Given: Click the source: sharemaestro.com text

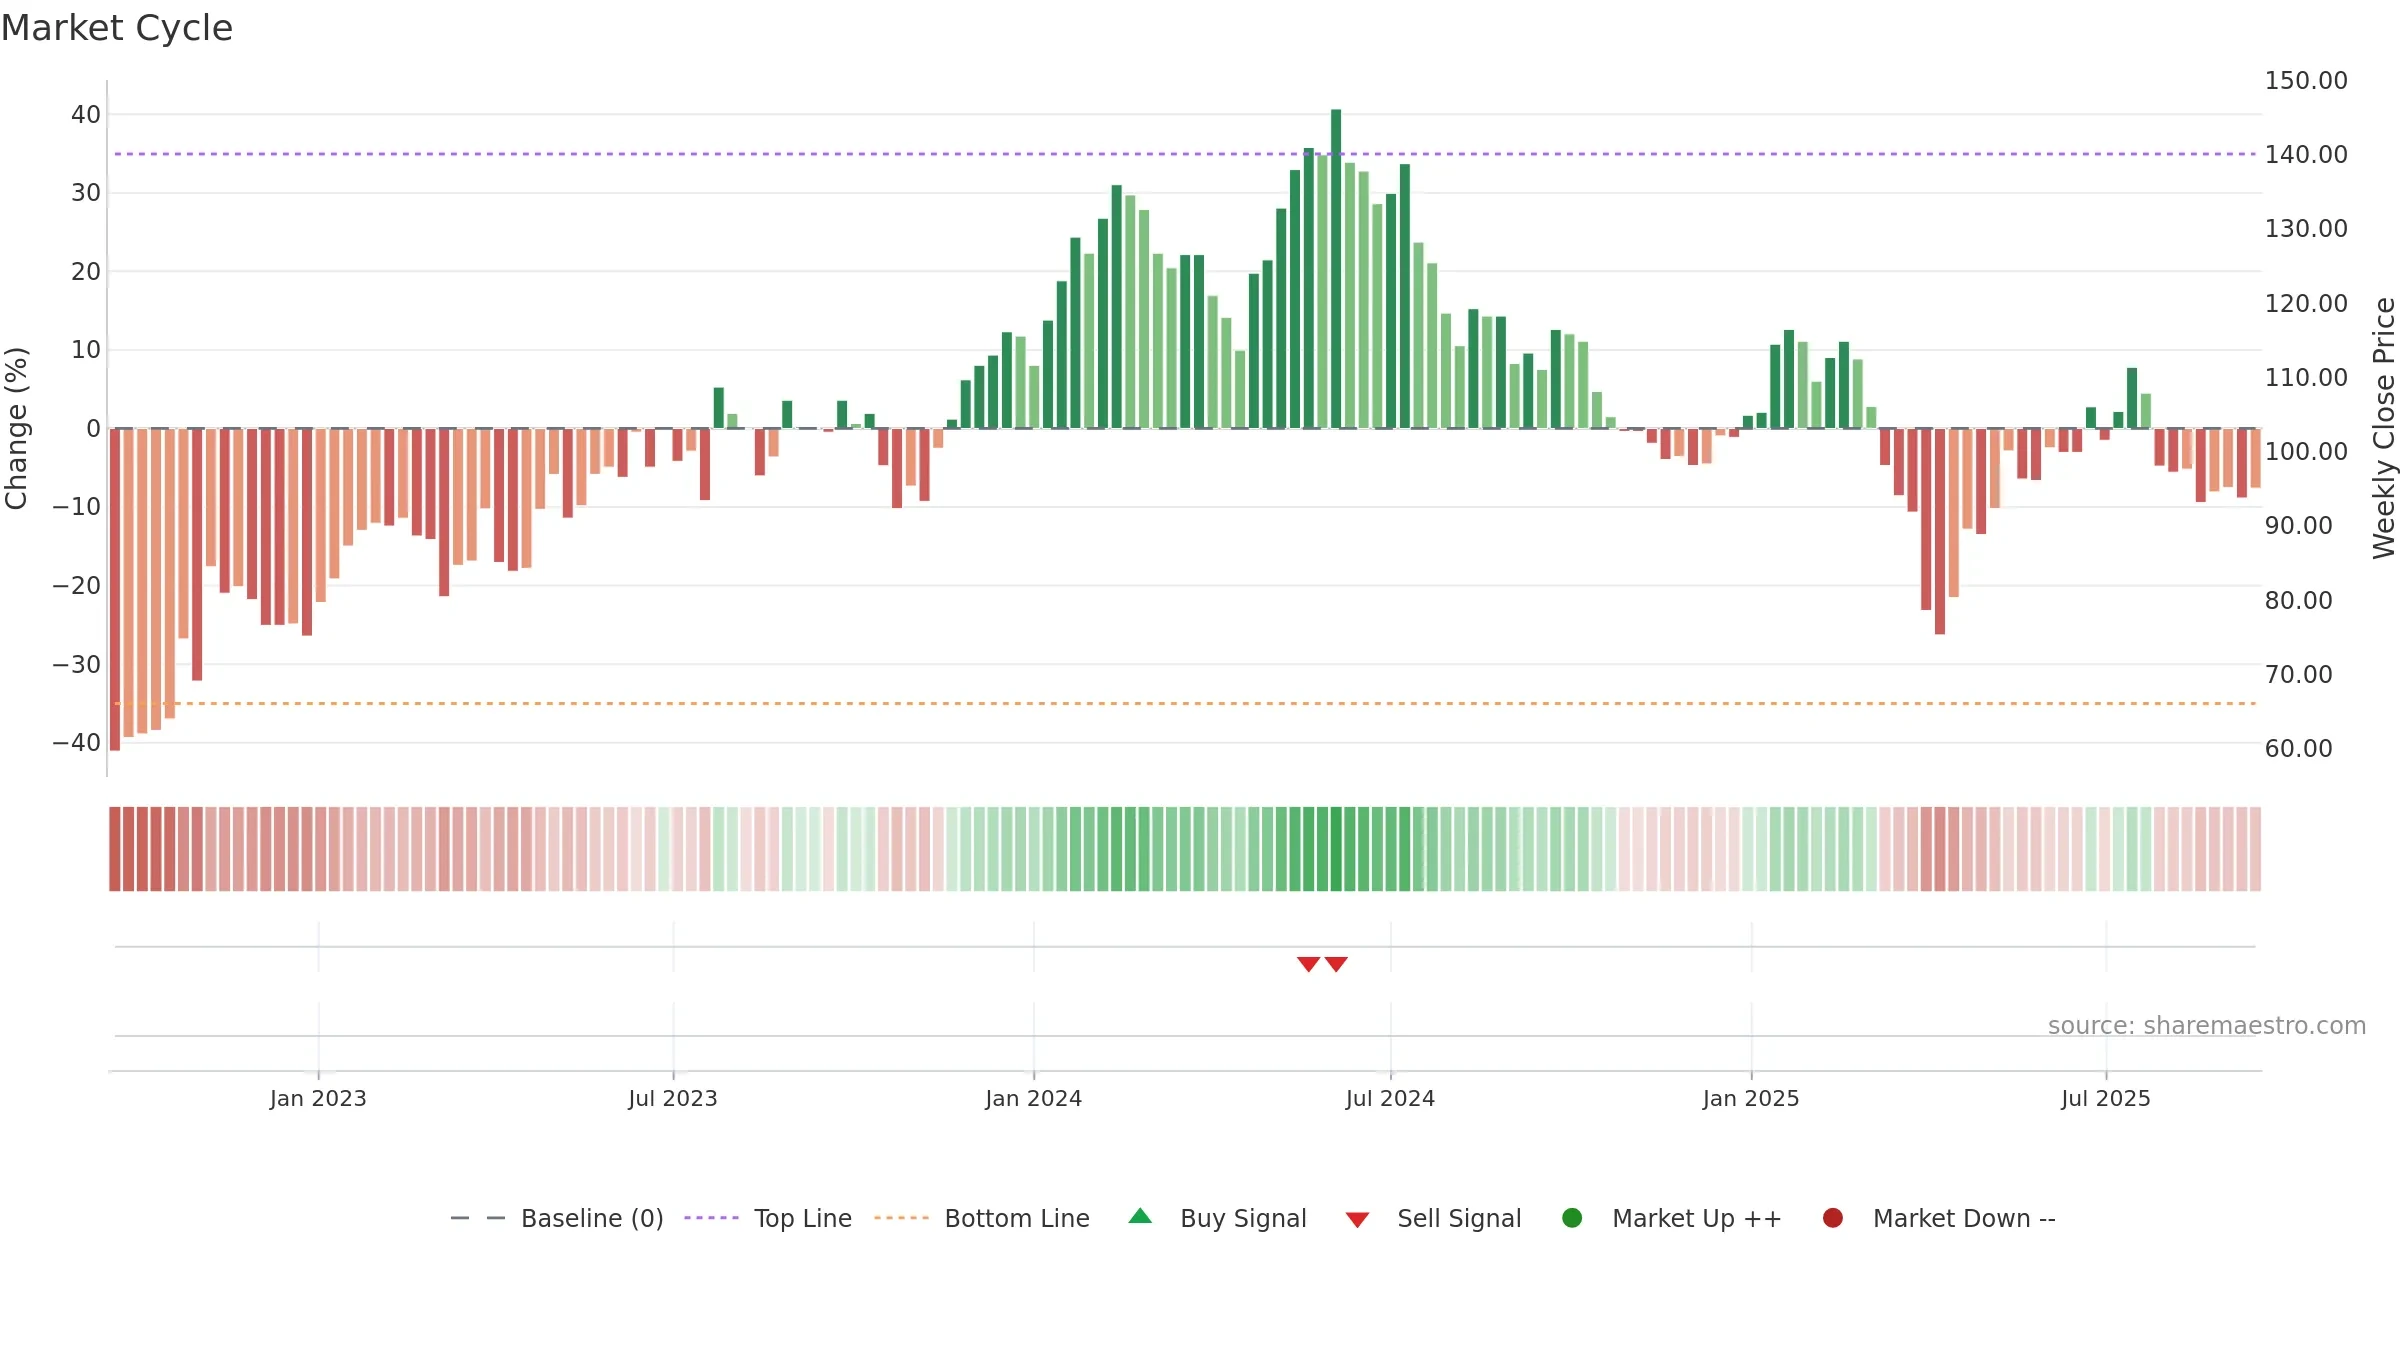Looking at the screenshot, I should pos(2207,1026).
